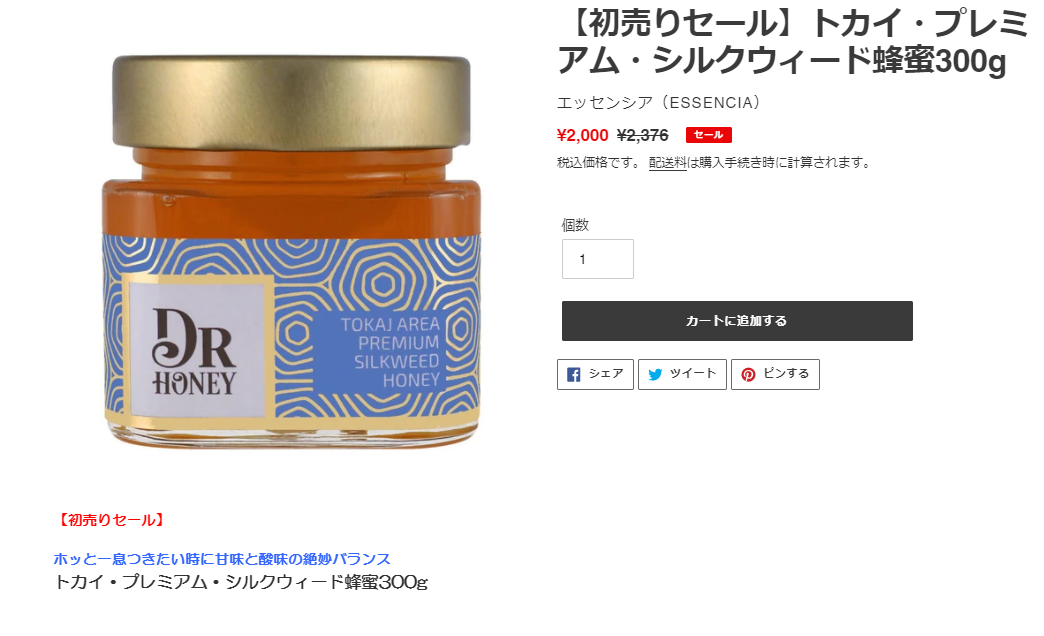Click the red 【初売りセール】 description text
Image resolution: width=1044 pixels, height=636 pixels.
click(110, 520)
